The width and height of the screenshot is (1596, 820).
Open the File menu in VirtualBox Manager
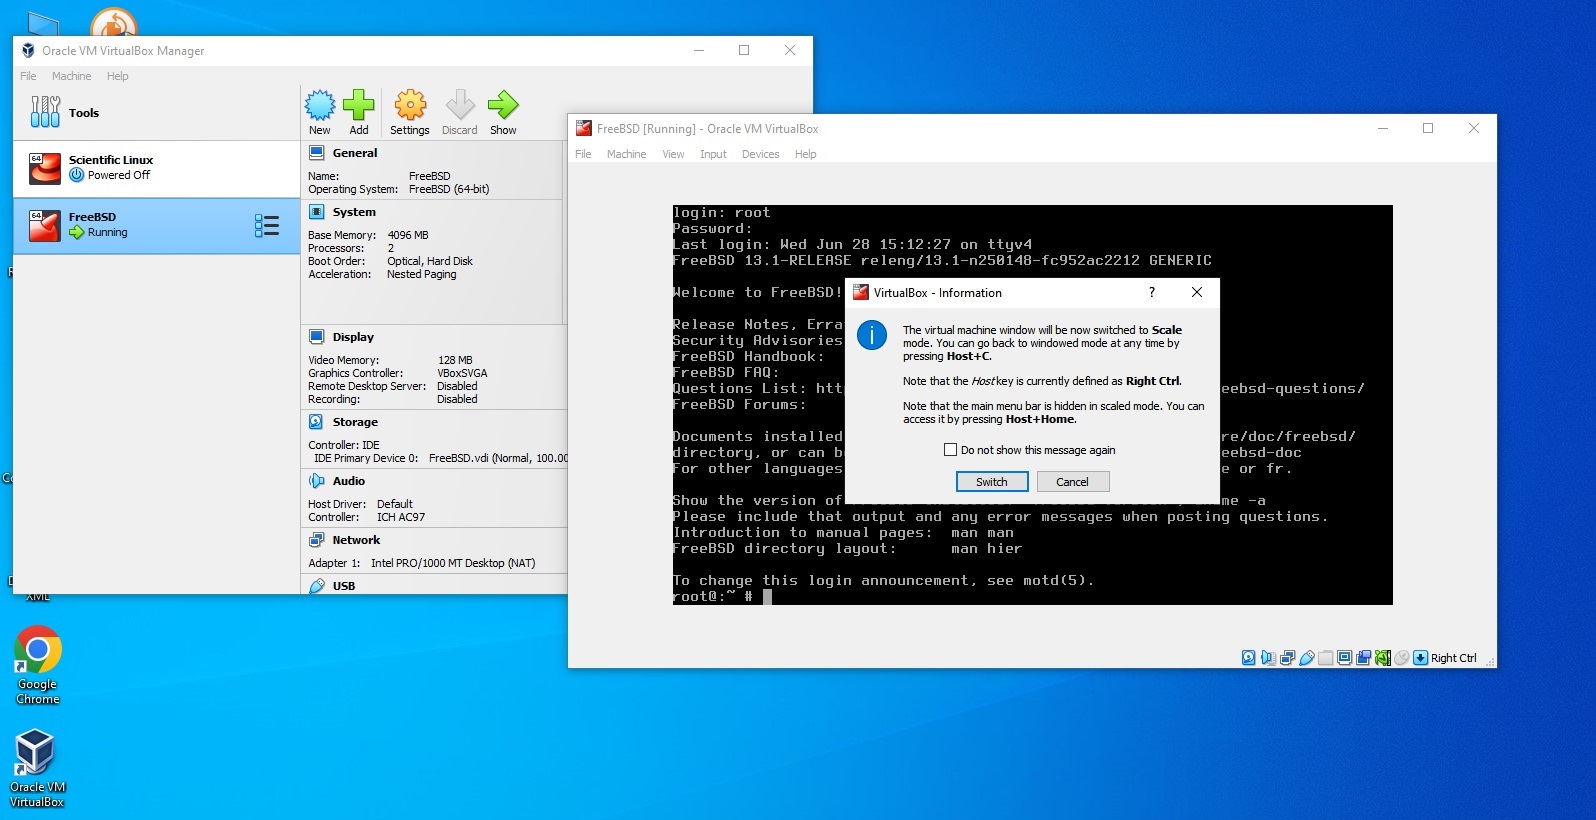(x=28, y=76)
